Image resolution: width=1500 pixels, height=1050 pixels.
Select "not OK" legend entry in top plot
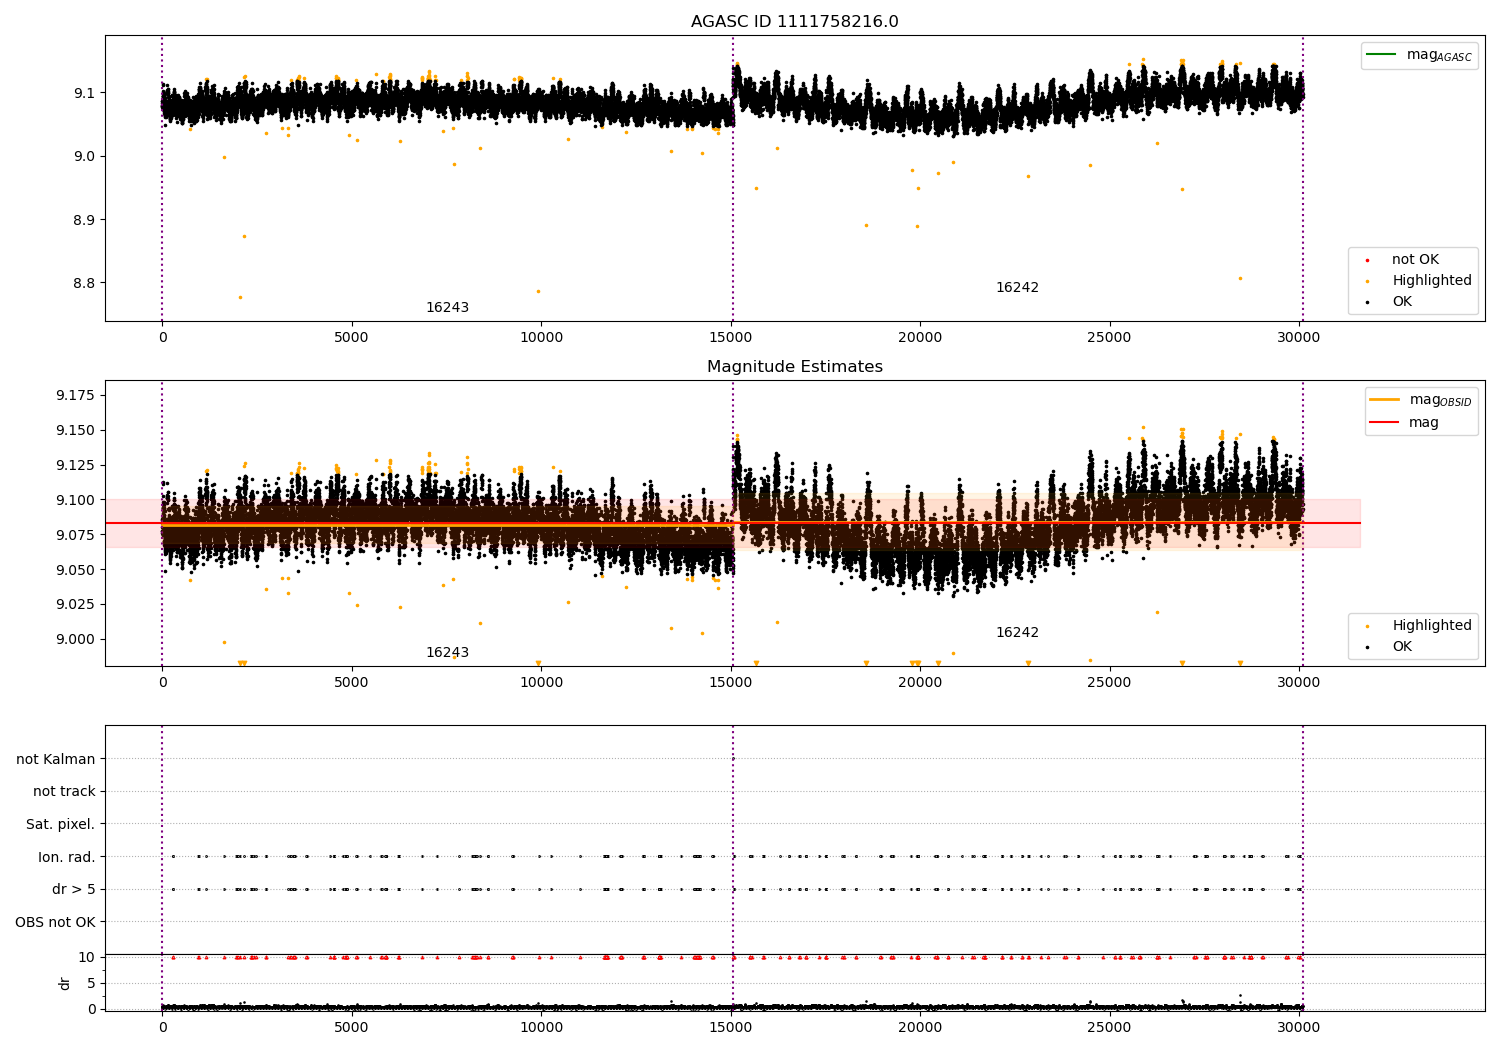click(x=1415, y=260)
